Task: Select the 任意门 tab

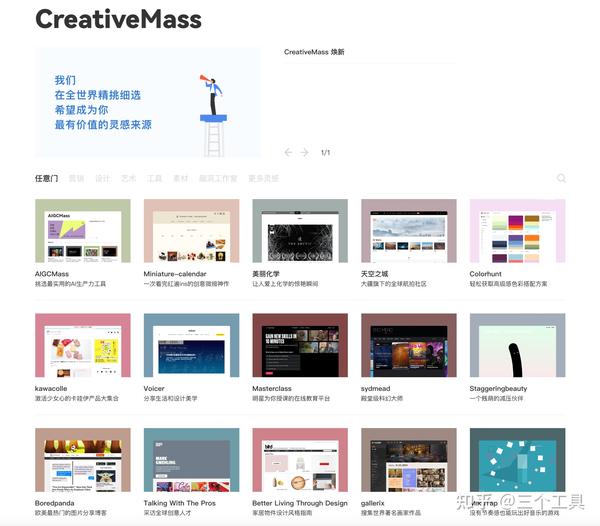Action: coord(46,178)
